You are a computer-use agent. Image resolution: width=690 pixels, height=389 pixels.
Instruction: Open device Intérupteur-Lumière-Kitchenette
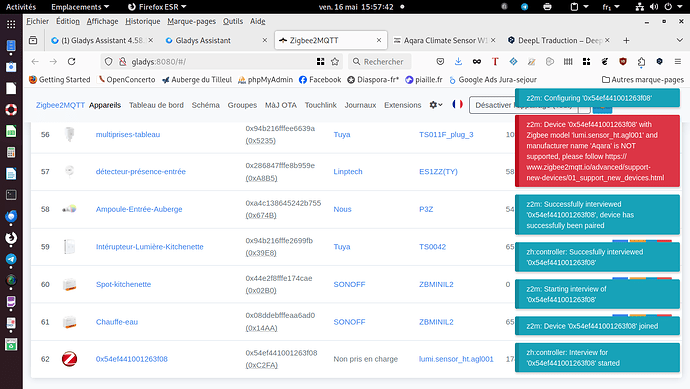[x=150, y=247]
